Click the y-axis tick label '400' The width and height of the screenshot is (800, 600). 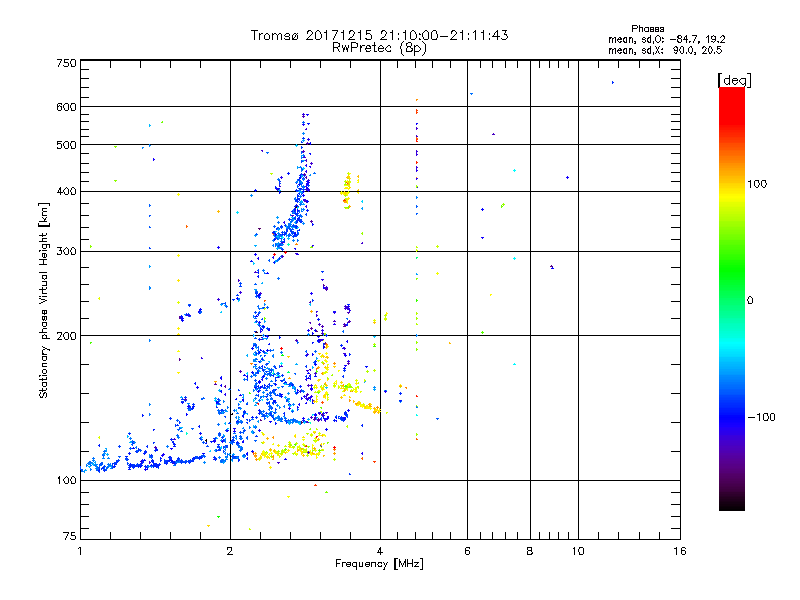[x=66, y=192]
